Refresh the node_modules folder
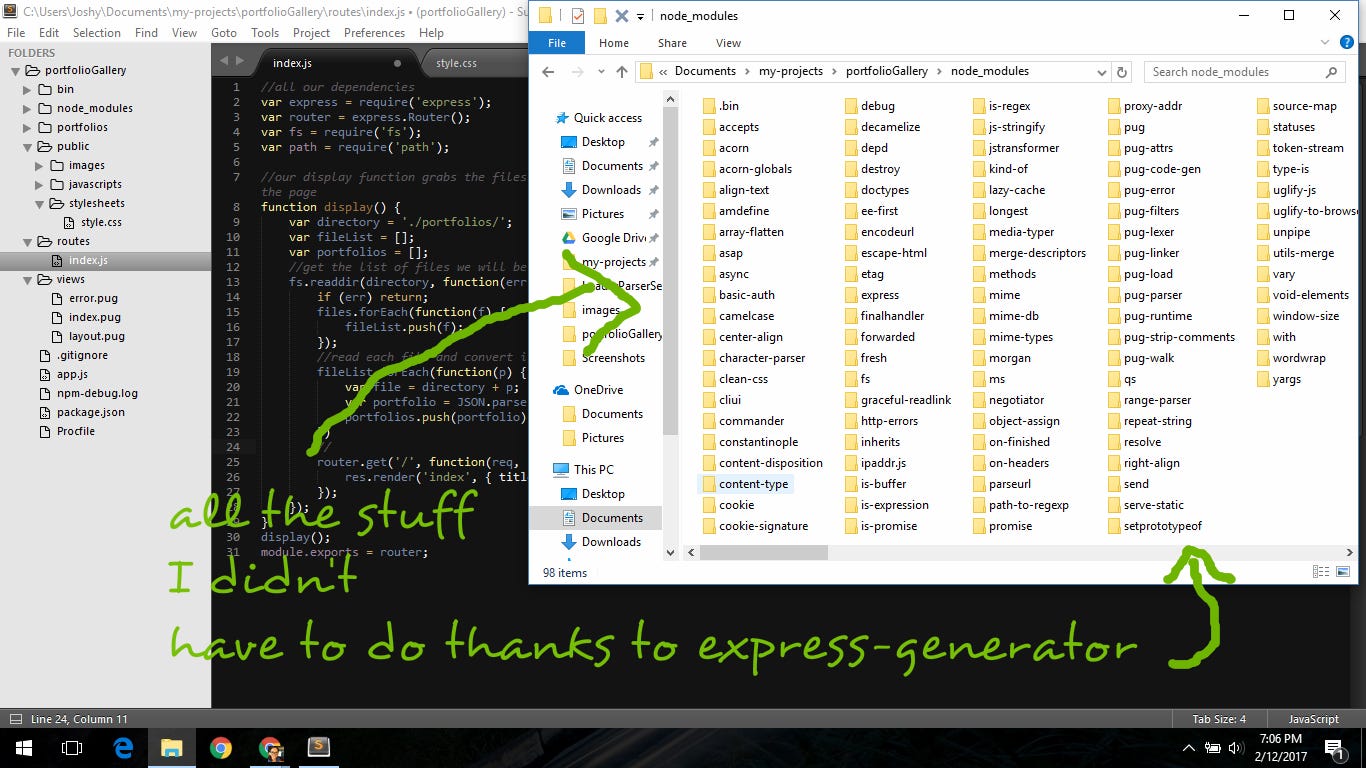This screenshot has width=1366, height=768. [1122, 71]
